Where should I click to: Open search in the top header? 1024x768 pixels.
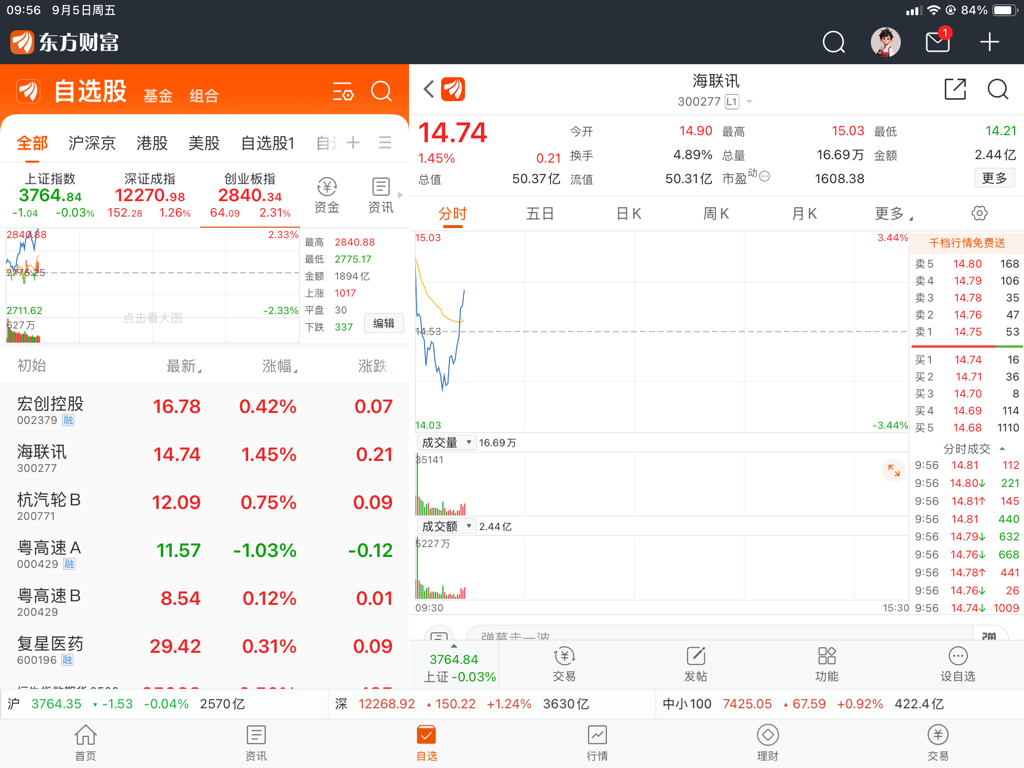click(x=833, y=42)
